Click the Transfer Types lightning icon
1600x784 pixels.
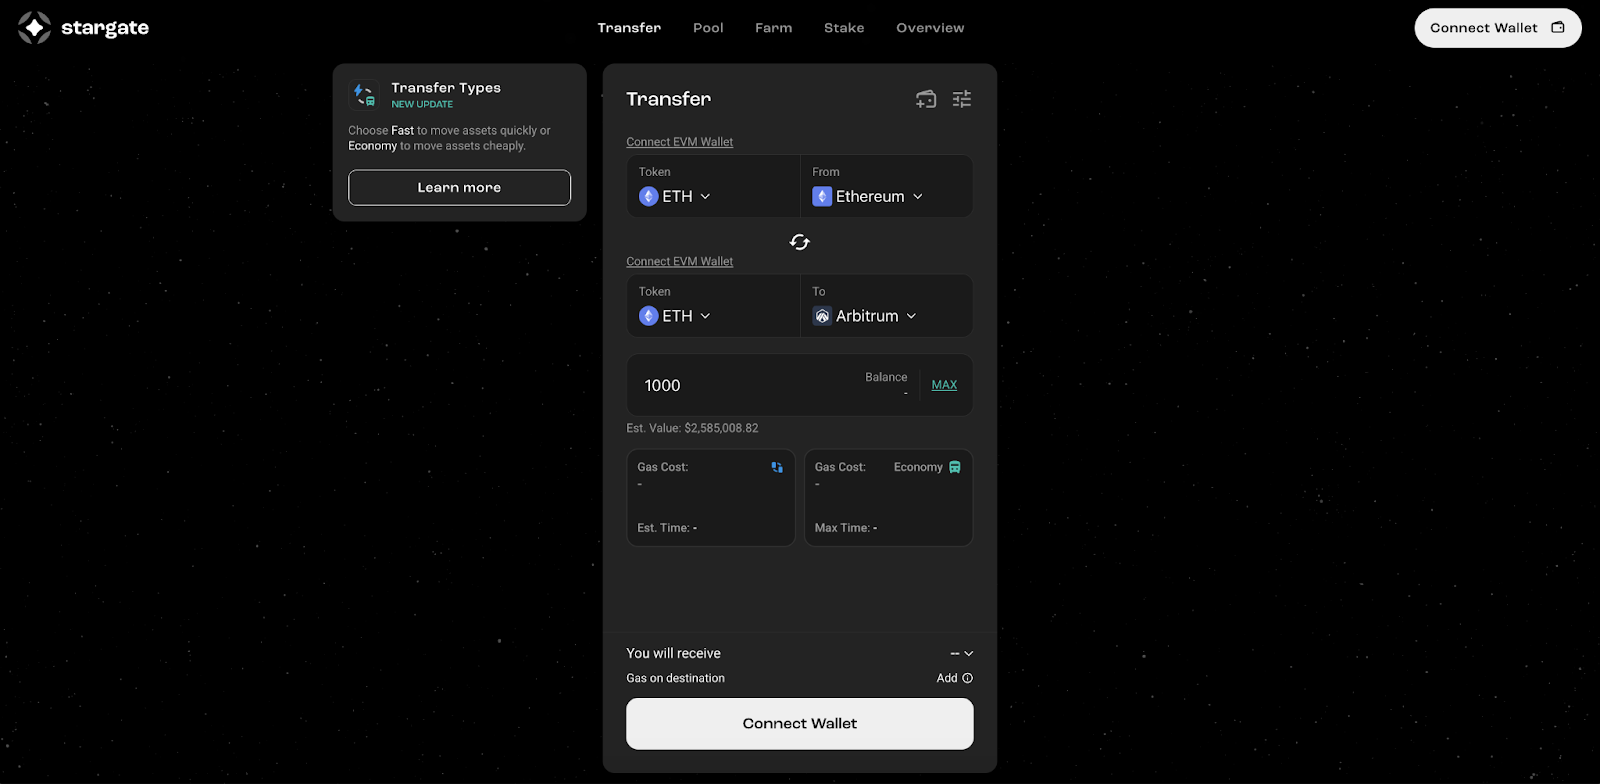(x=364, y=95)
